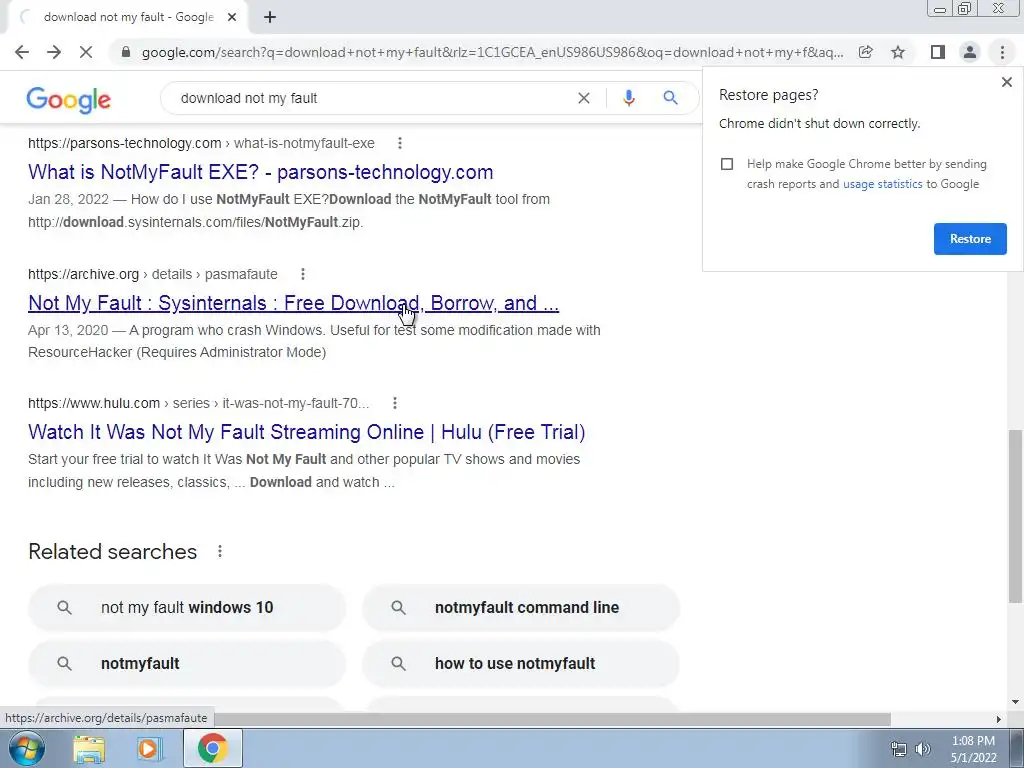Open 'What is NotMyFault EXE?' result

[261, 172]
